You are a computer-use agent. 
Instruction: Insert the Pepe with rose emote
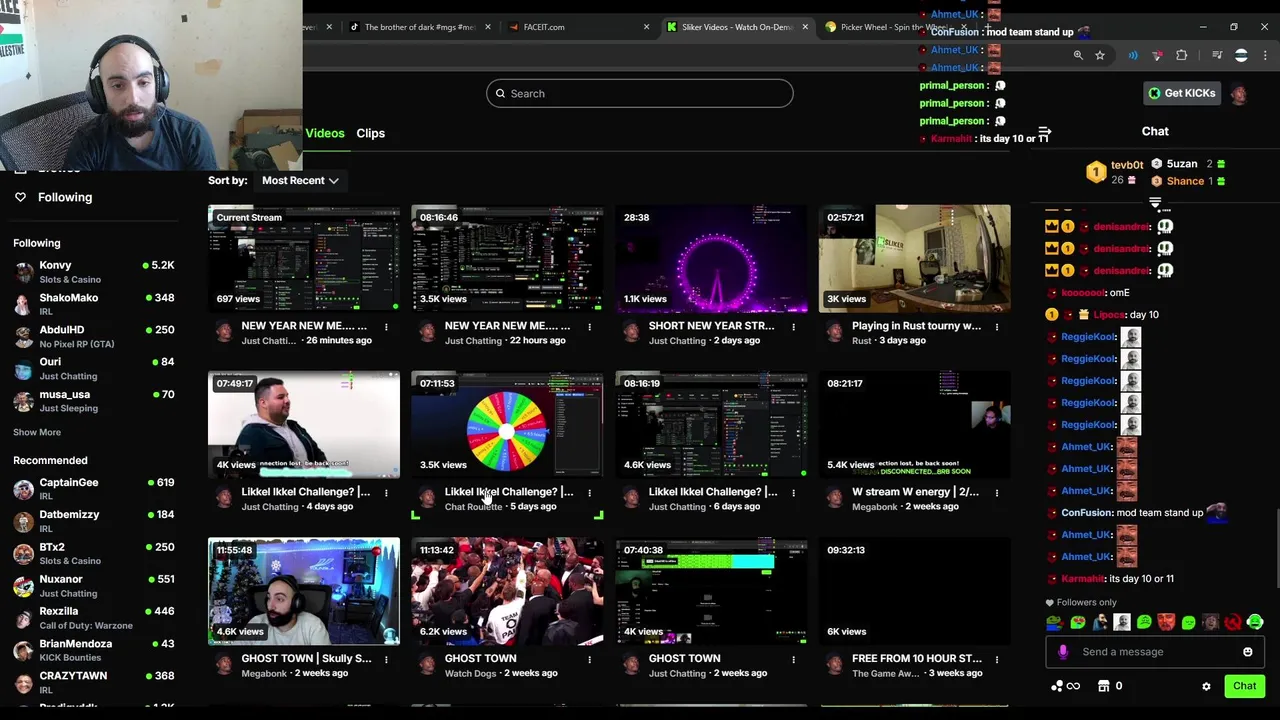pos(1055,623)
